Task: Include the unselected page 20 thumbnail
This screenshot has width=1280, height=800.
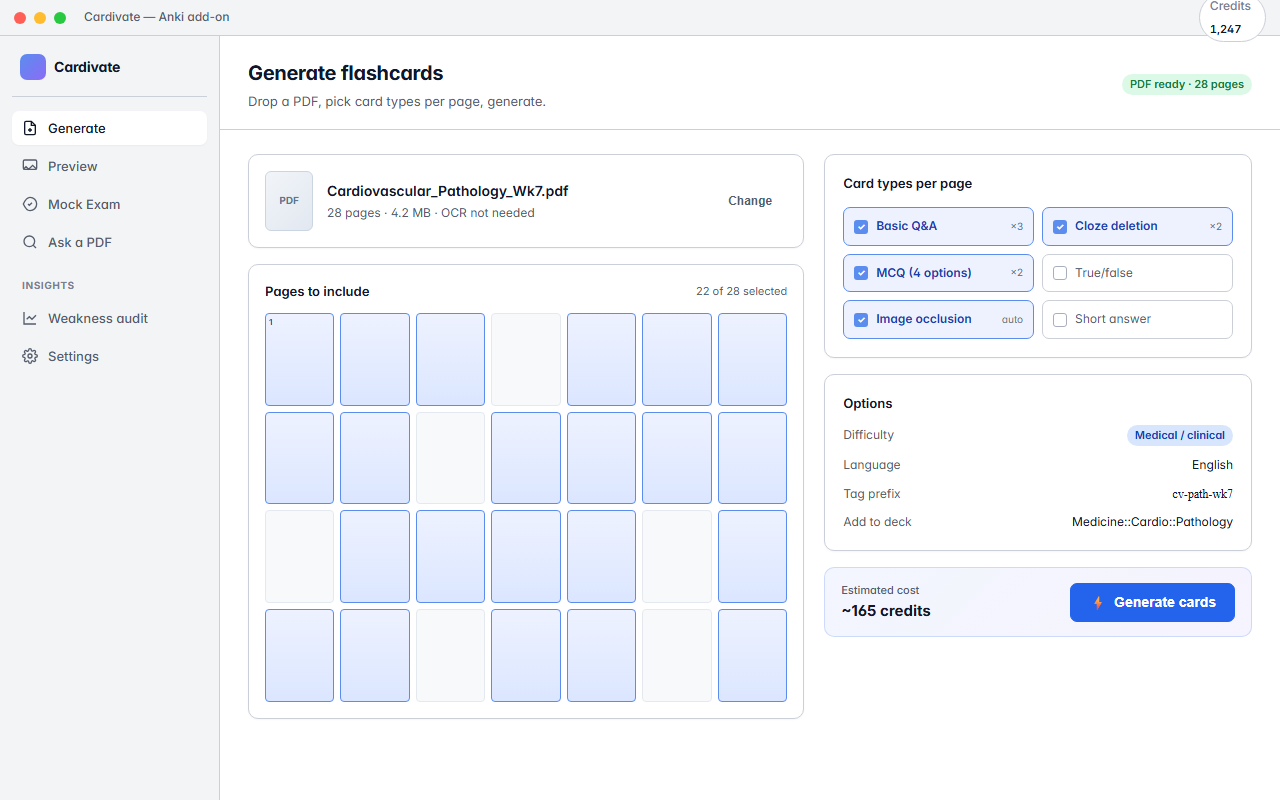Action: [677, 557]
